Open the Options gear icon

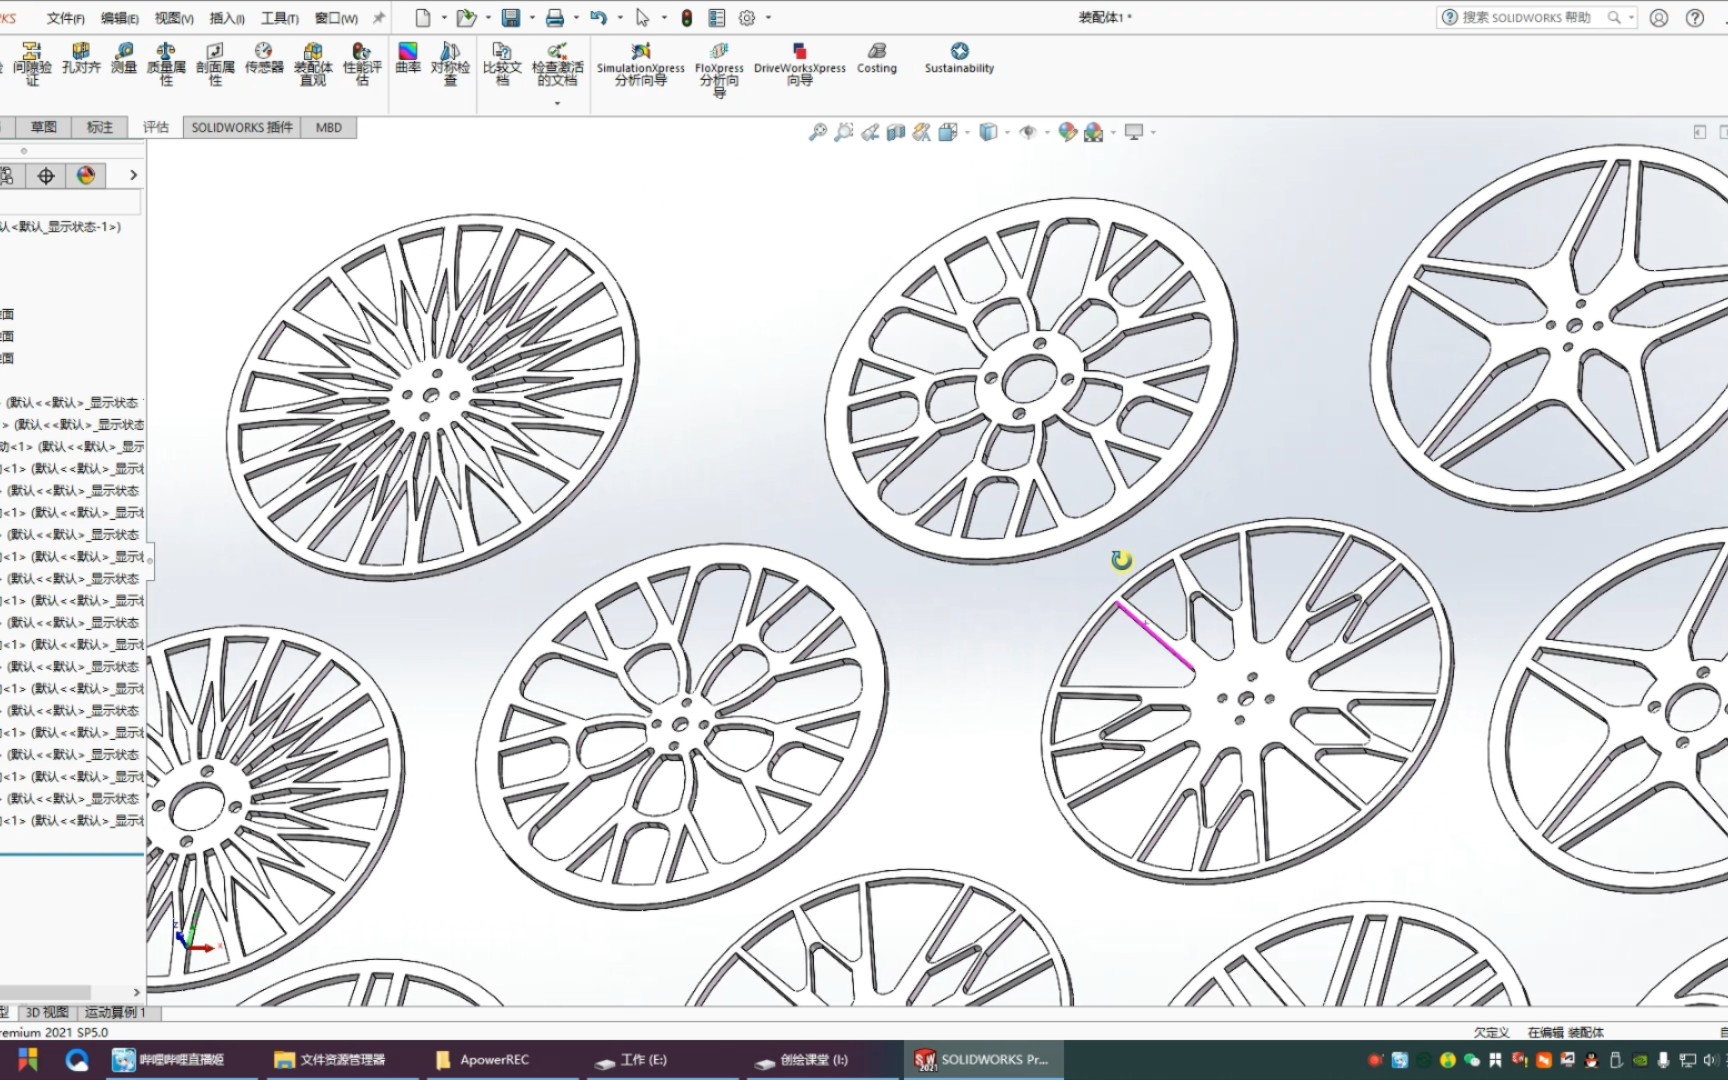point(747,18)
